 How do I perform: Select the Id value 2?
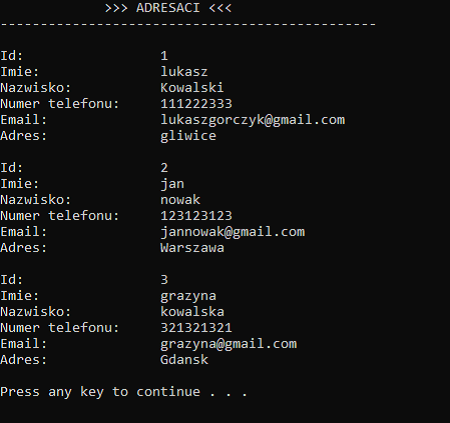(x=164, y=168)
